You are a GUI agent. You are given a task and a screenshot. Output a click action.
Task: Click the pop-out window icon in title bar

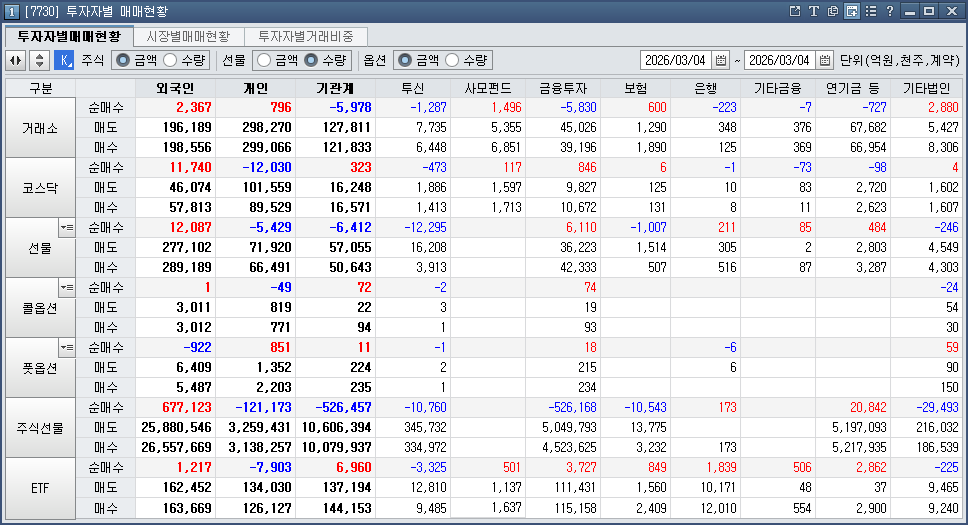click(795, 11)
